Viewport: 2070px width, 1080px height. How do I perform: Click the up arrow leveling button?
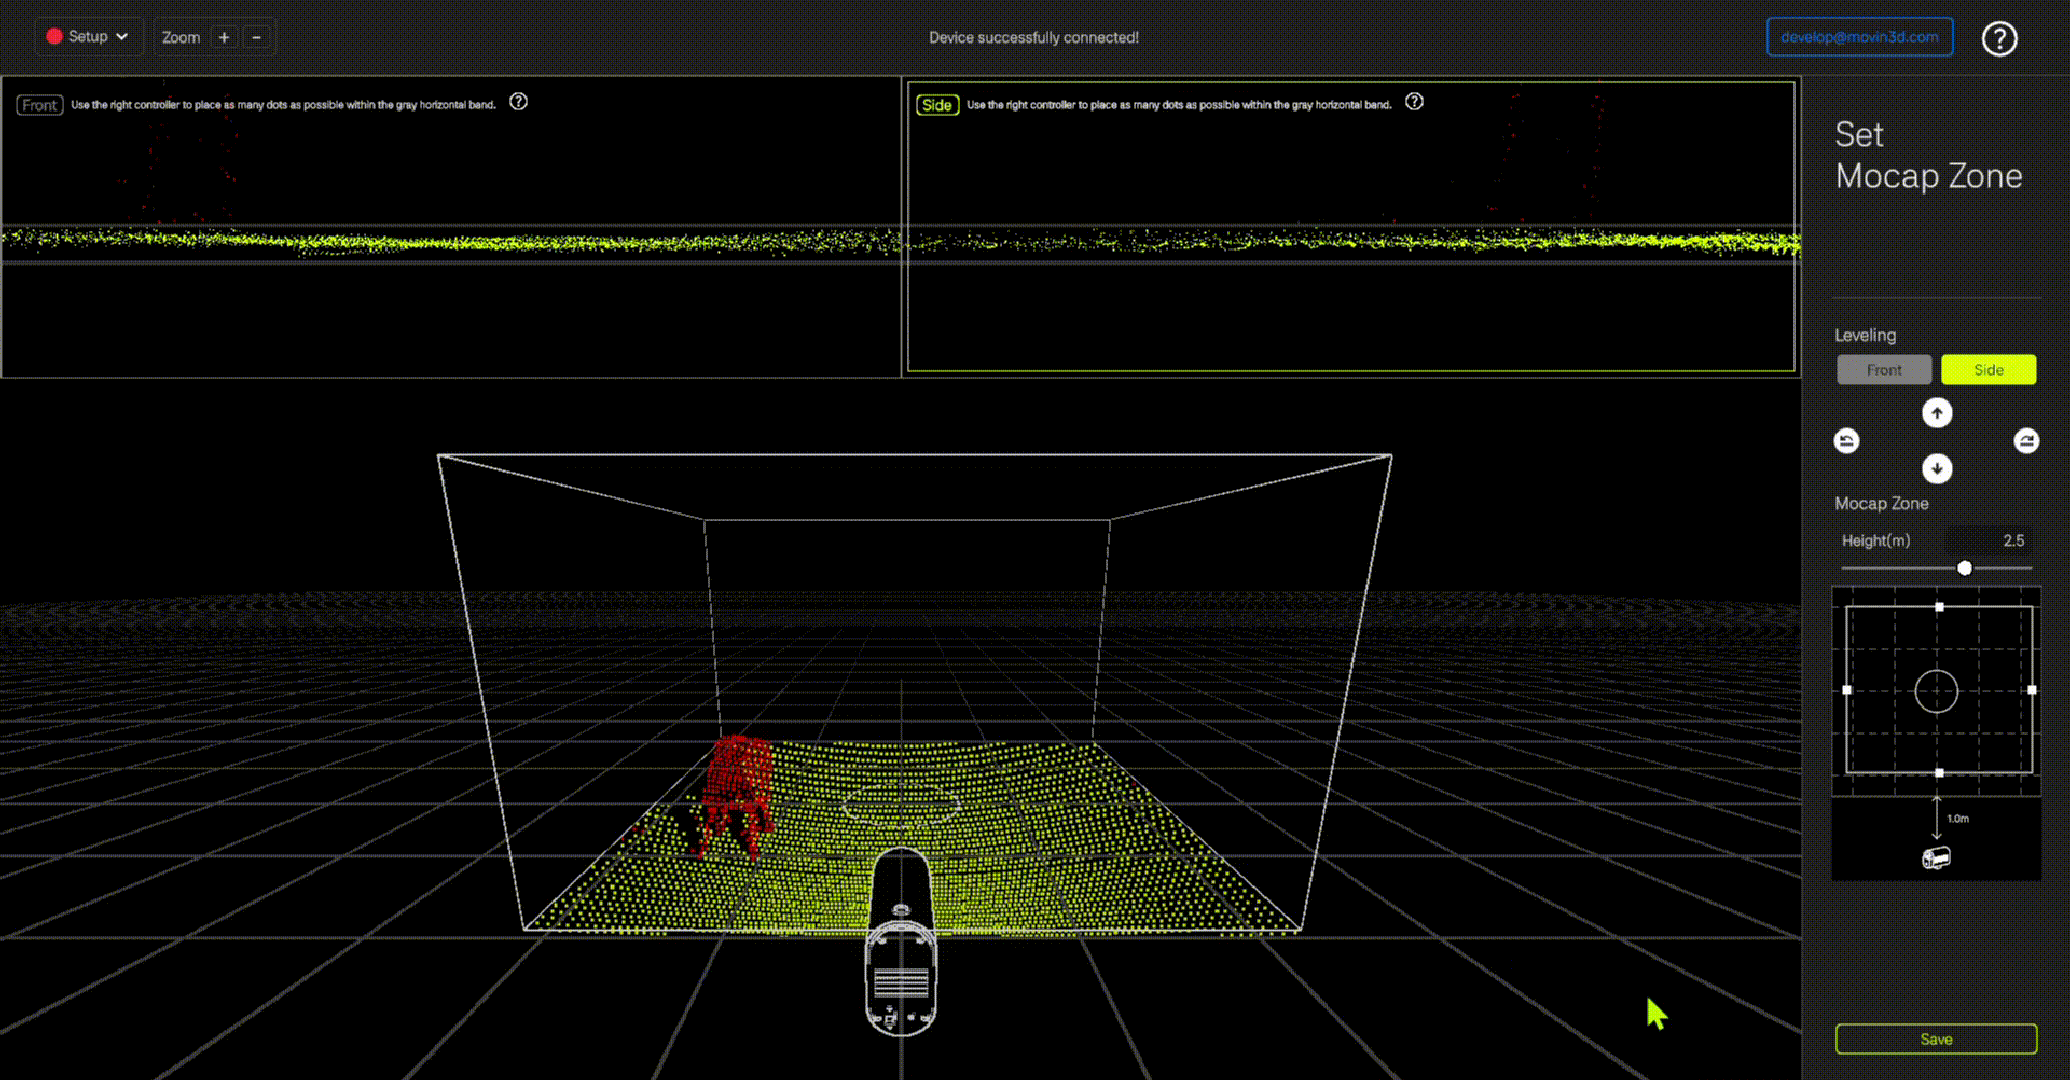click(x=1937, y=413)
